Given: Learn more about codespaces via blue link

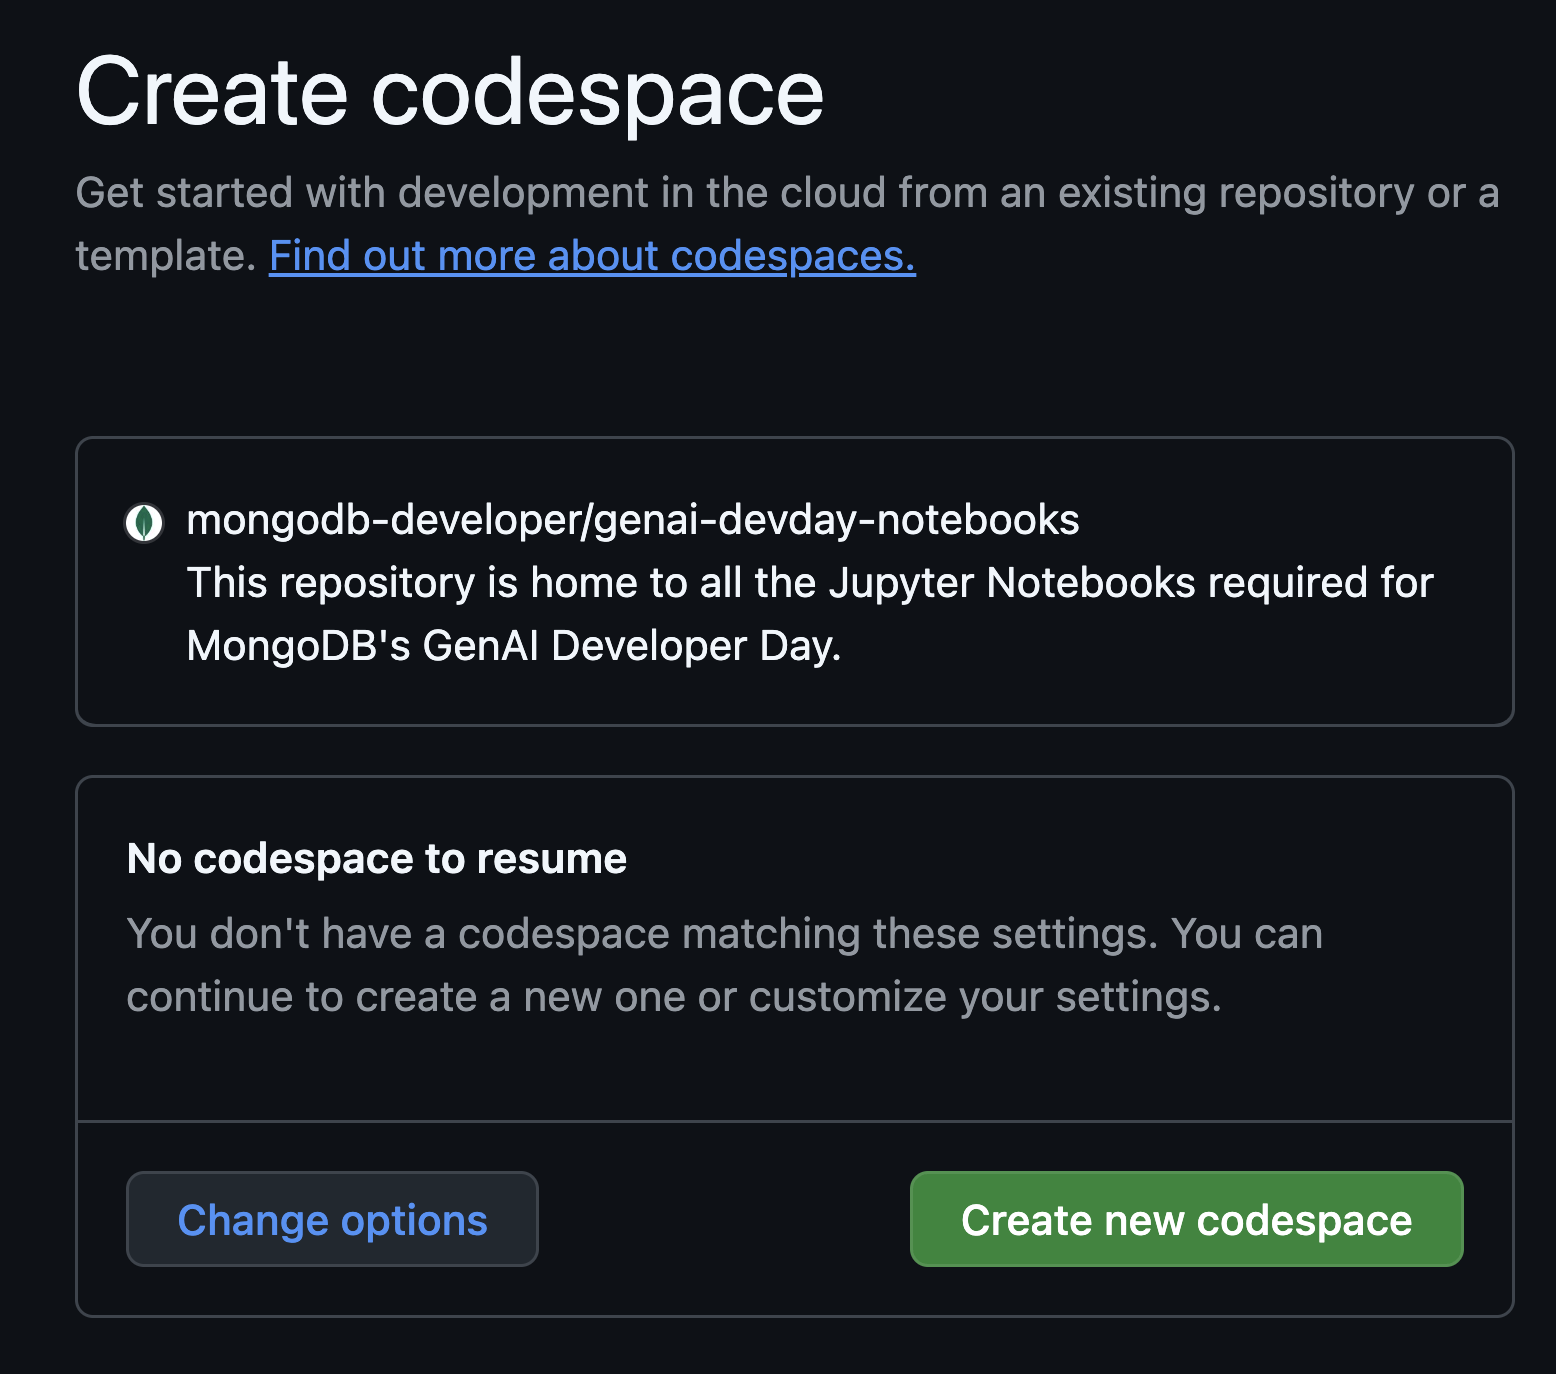Looking at the screenshot, I should [x=592, y=256].
